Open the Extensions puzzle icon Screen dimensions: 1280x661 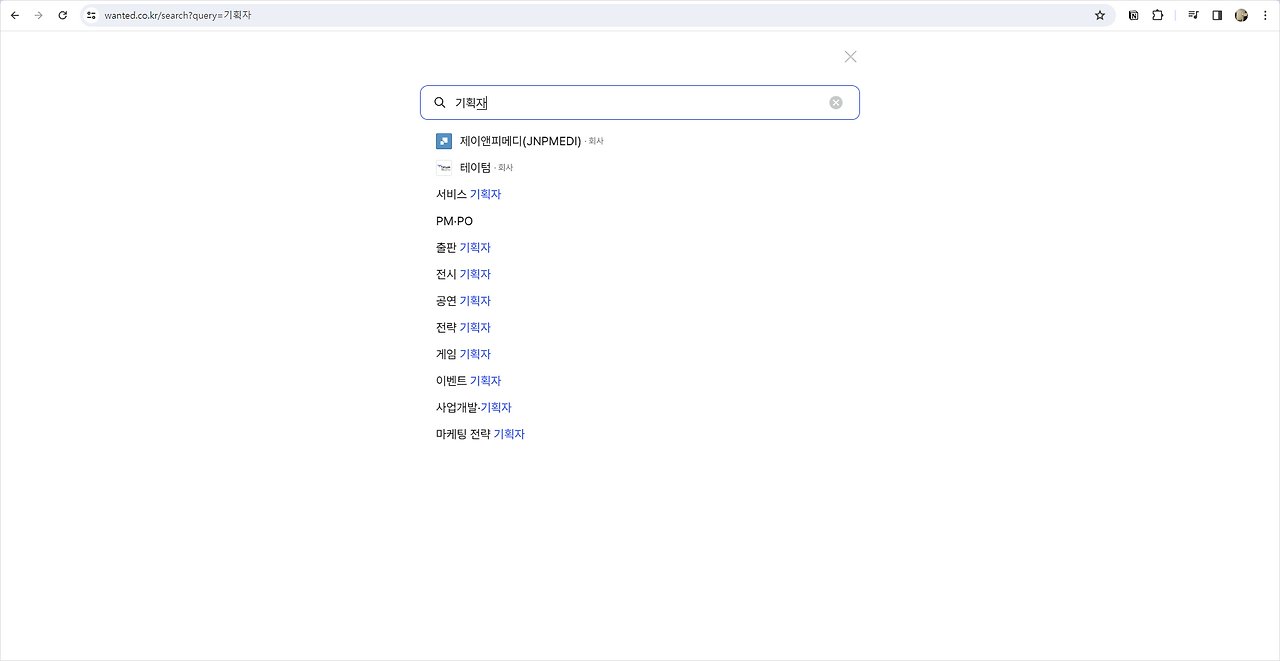pos(1157,15)
